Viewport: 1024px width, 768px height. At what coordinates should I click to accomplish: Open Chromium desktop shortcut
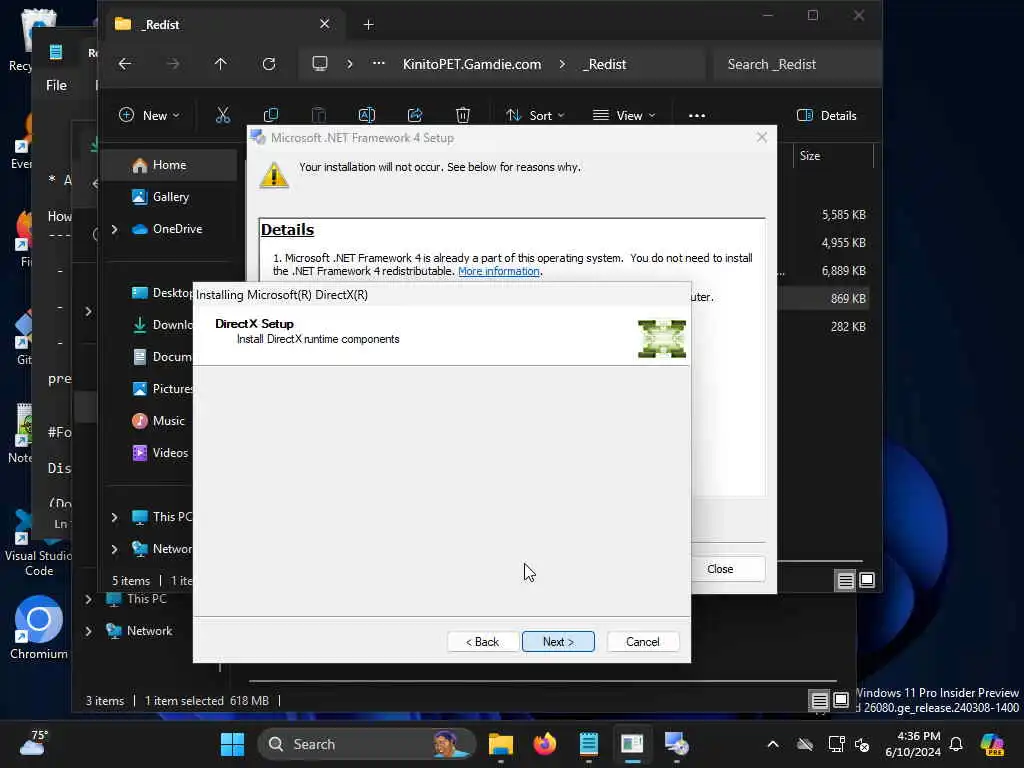(x=39, y=628)
